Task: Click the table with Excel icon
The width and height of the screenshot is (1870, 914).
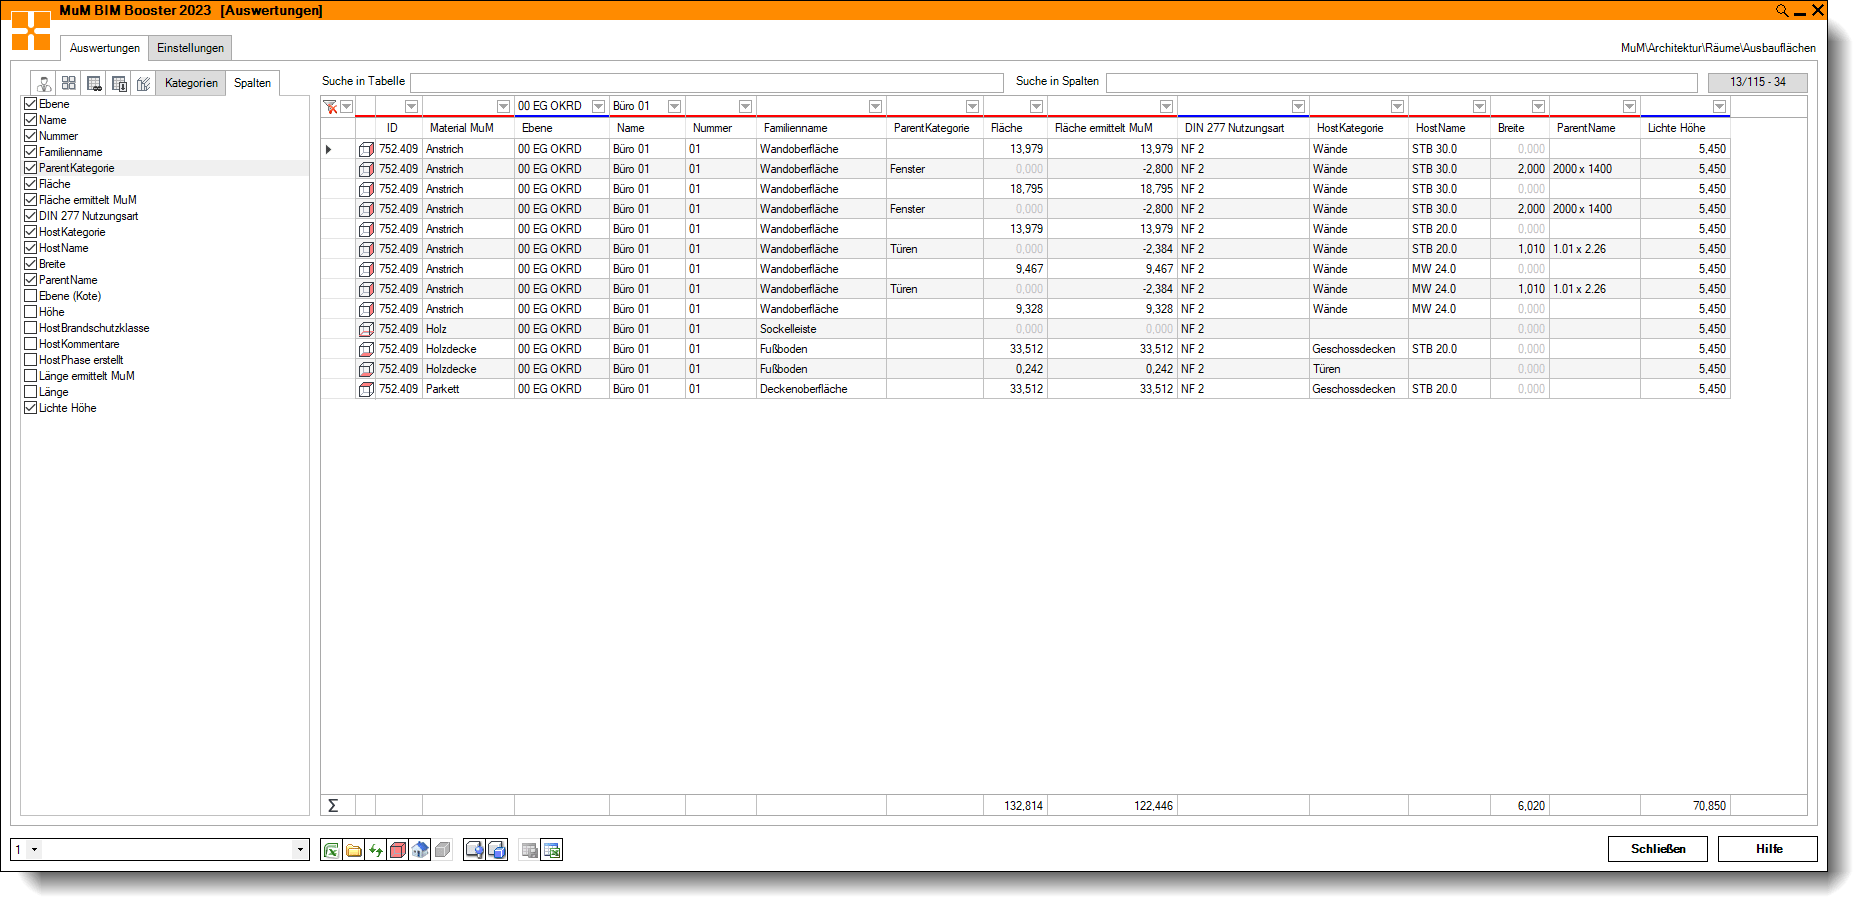Action: [552, 850]
